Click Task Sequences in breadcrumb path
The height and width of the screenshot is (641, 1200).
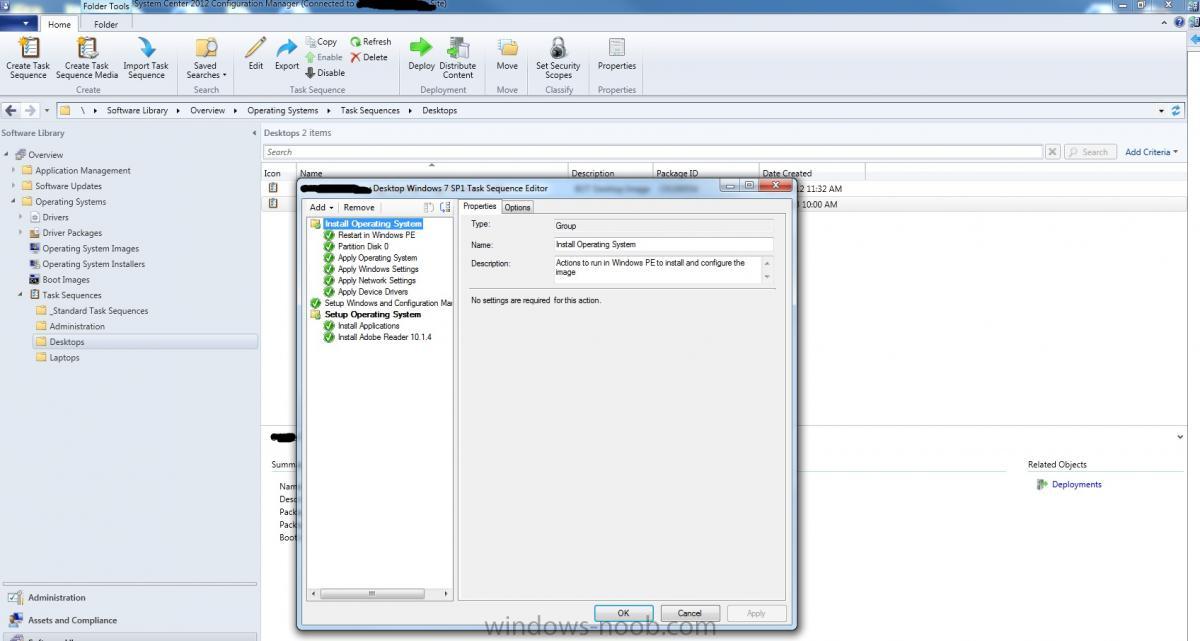[x=369, y=110]
